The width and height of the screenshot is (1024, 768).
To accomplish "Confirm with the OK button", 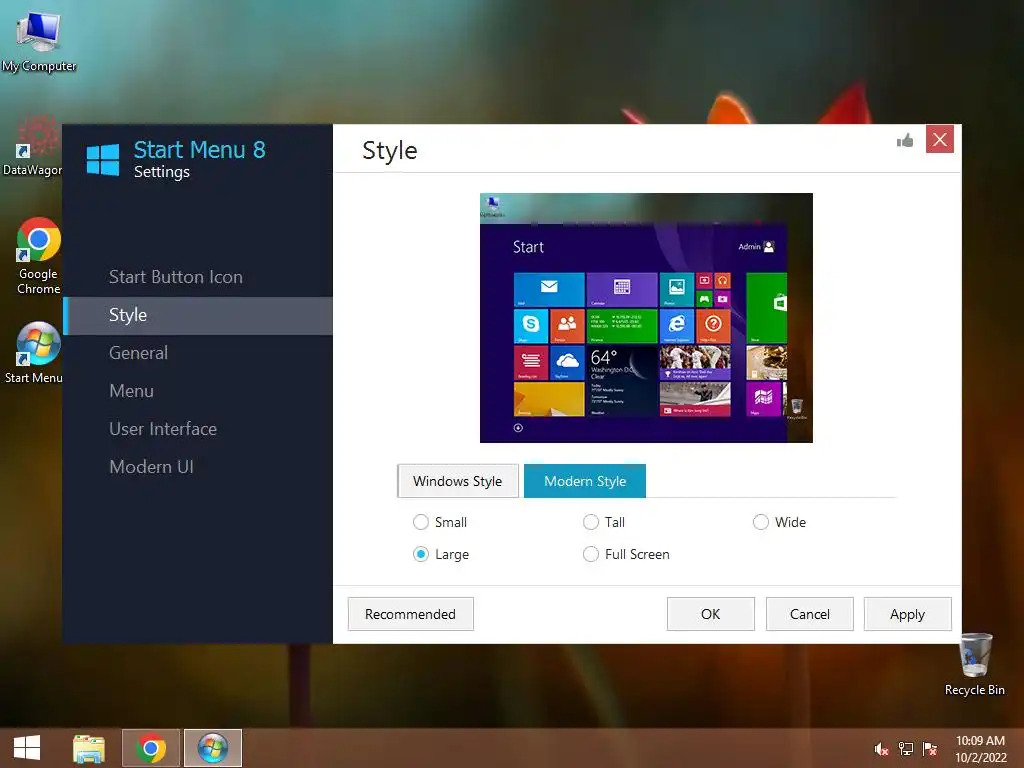I will [711, 614].
